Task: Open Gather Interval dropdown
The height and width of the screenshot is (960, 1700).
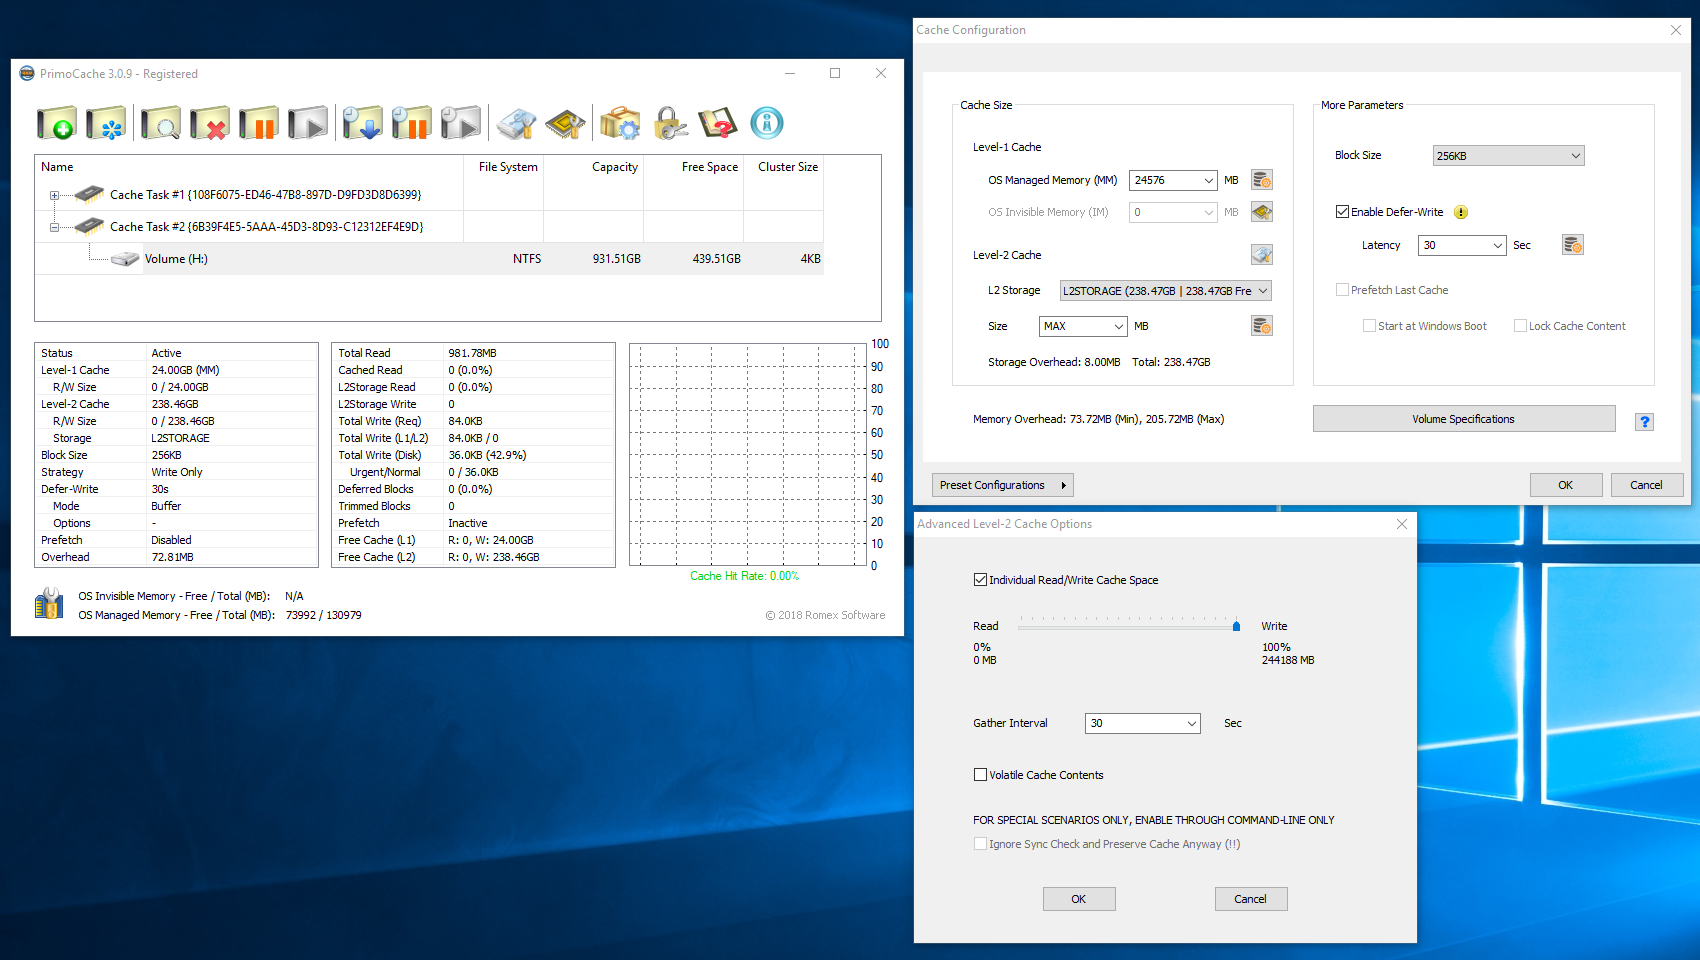Action: pyautogui.click(x=1191, y=724)
